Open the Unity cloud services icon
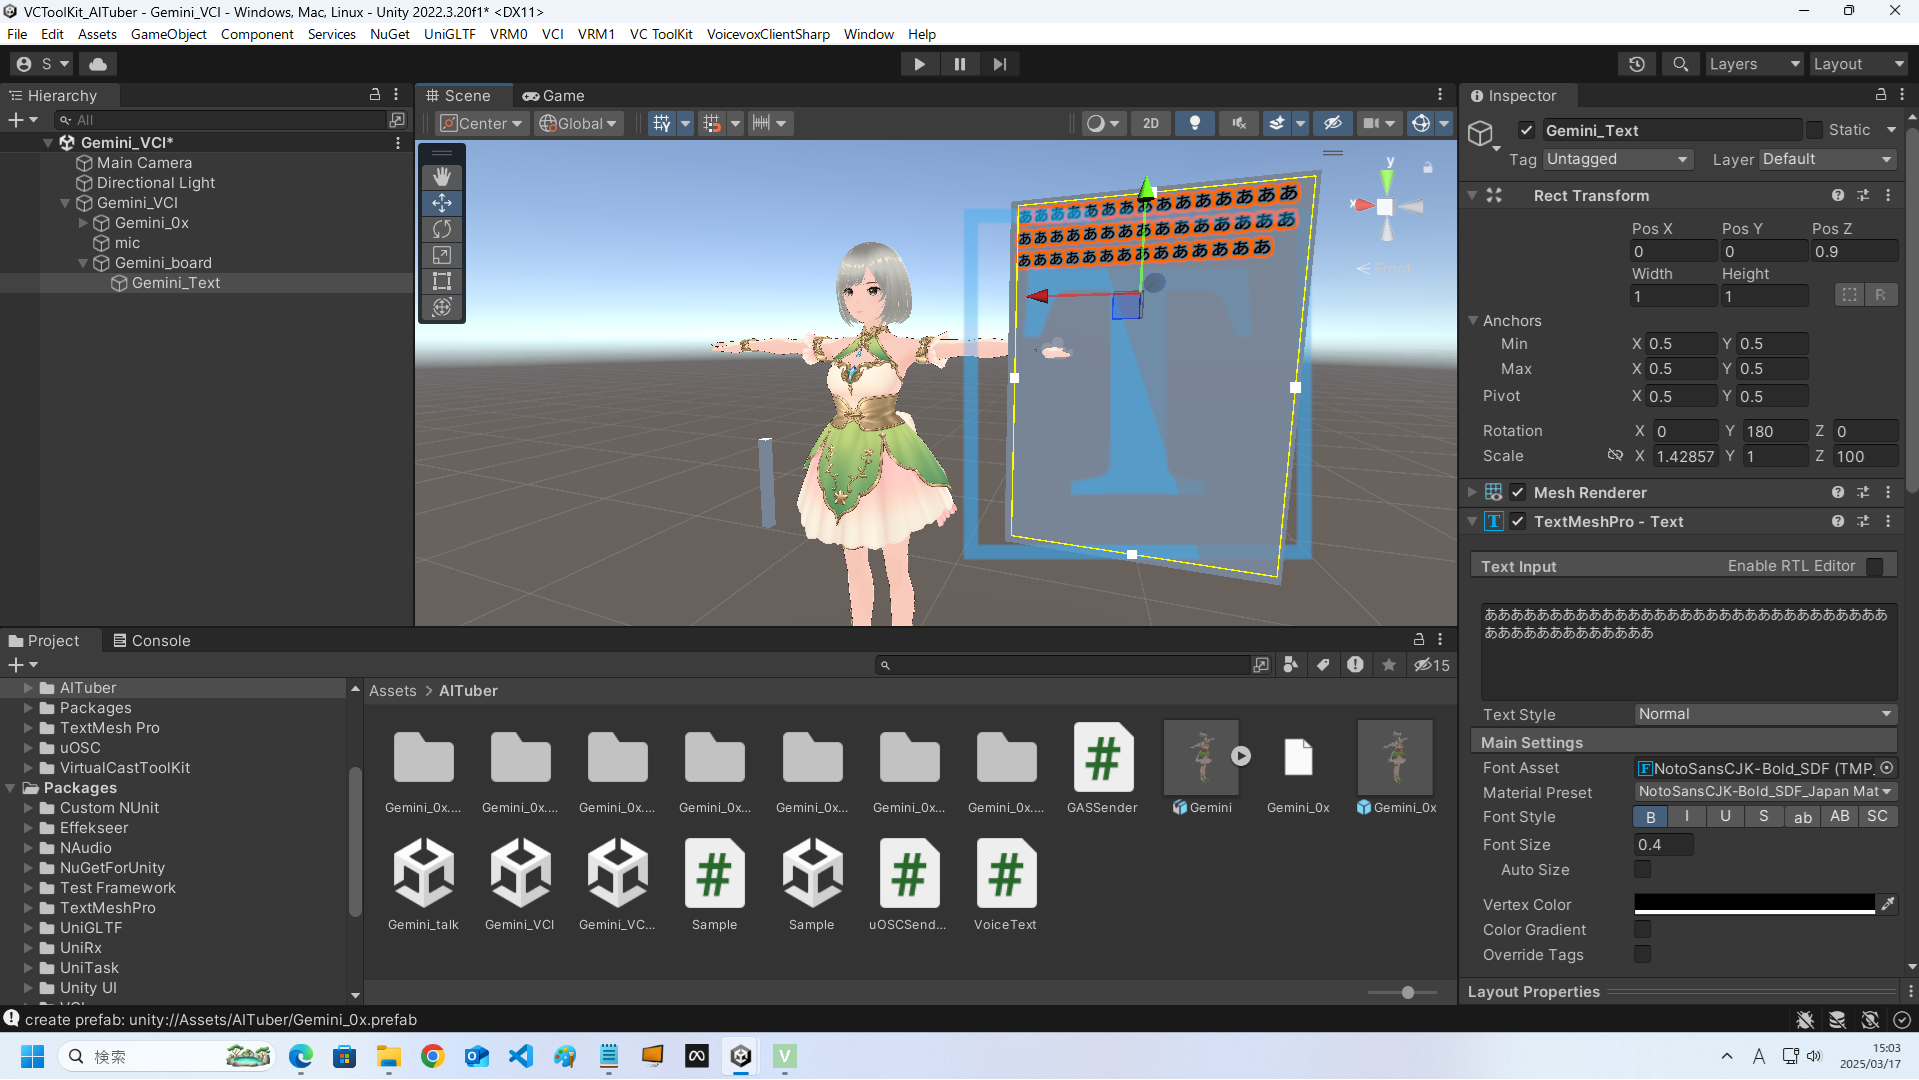1919x1080 pixels. click(98, 64)
